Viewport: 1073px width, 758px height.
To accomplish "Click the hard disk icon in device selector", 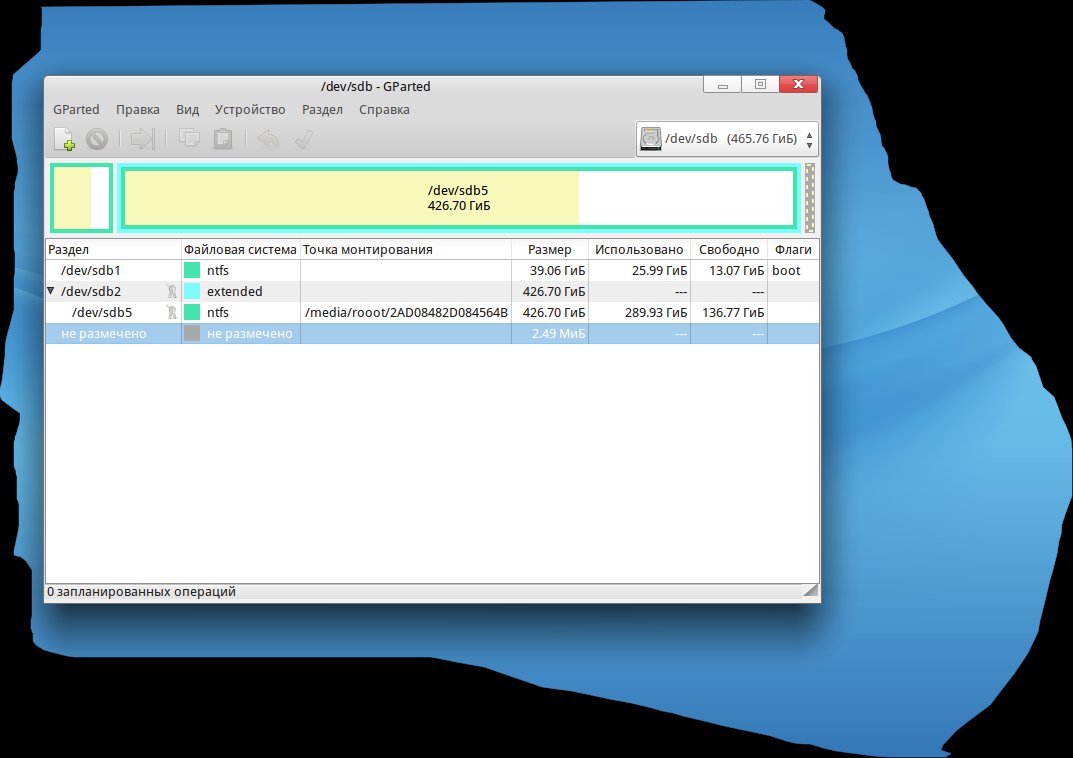I will pyautogui.click(x=650, y=139).
